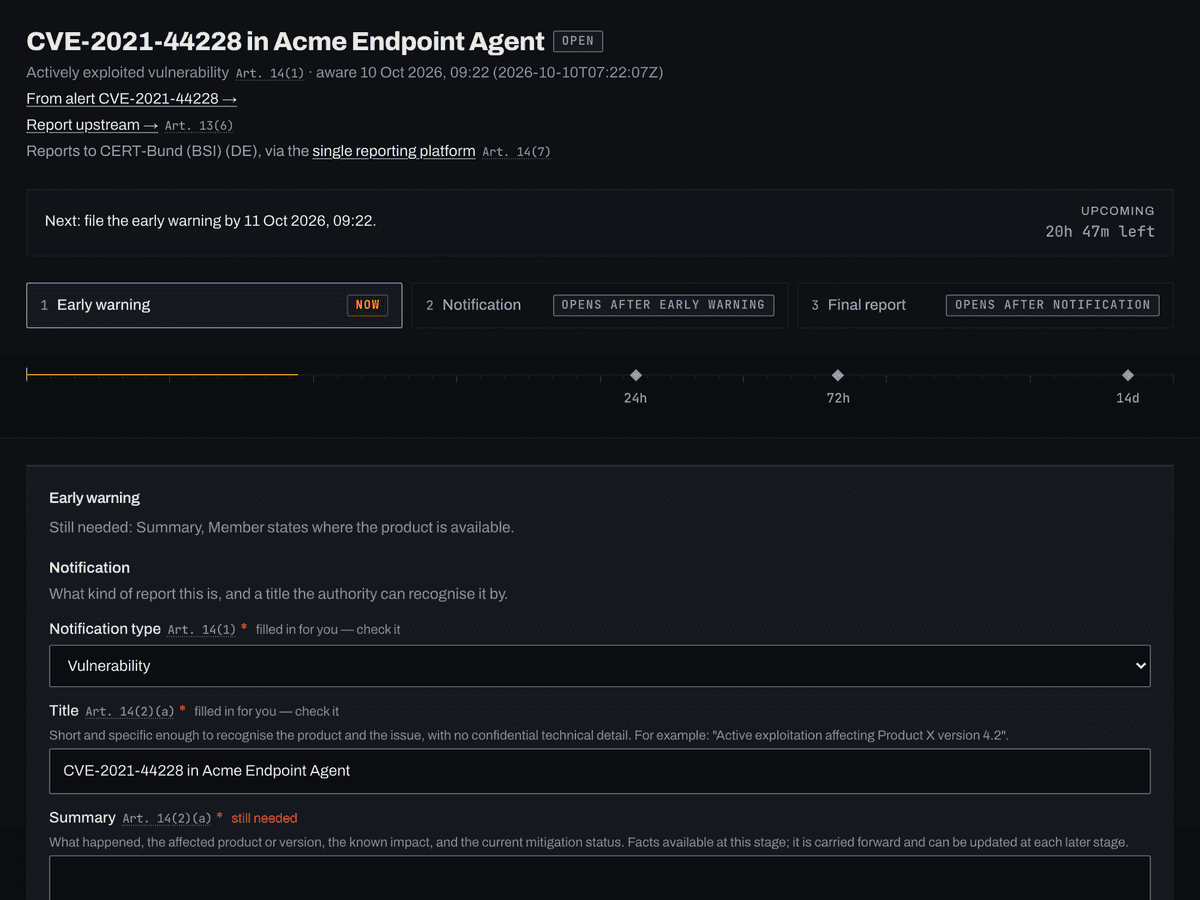The width and height of the screenshot is (1200, 900).
Task: Click the UPCOMING label
Action: (x=1118, y=211)
